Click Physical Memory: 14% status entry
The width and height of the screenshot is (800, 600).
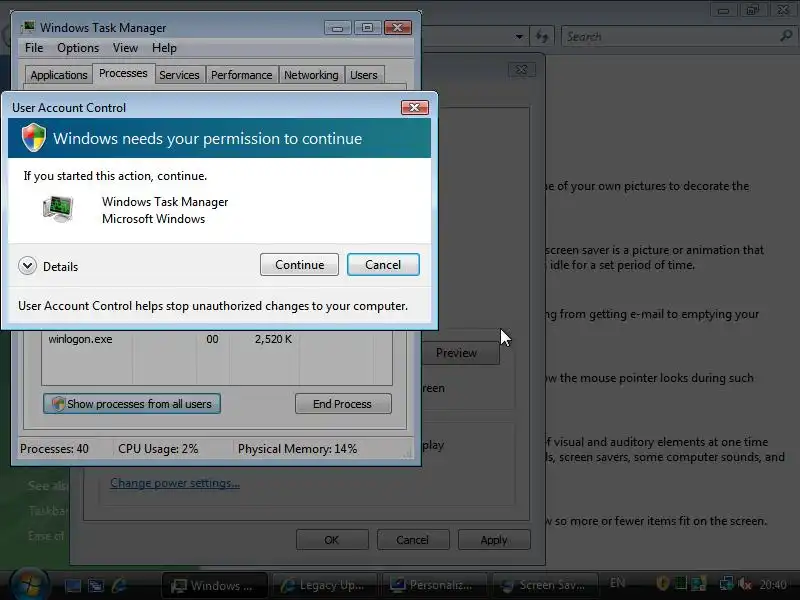(297, 449)
